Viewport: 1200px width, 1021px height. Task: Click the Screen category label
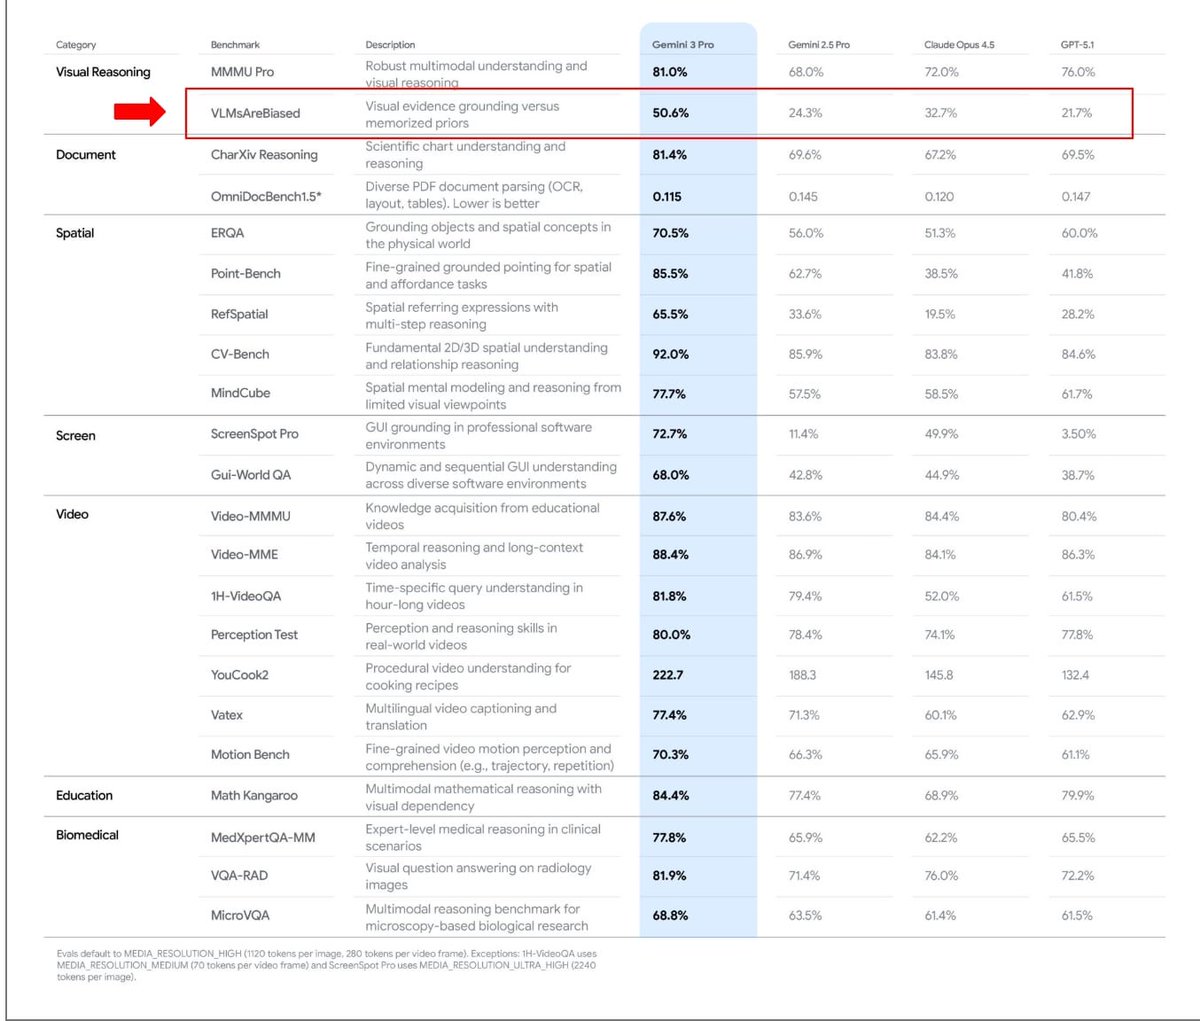click(x=76, y=436)
